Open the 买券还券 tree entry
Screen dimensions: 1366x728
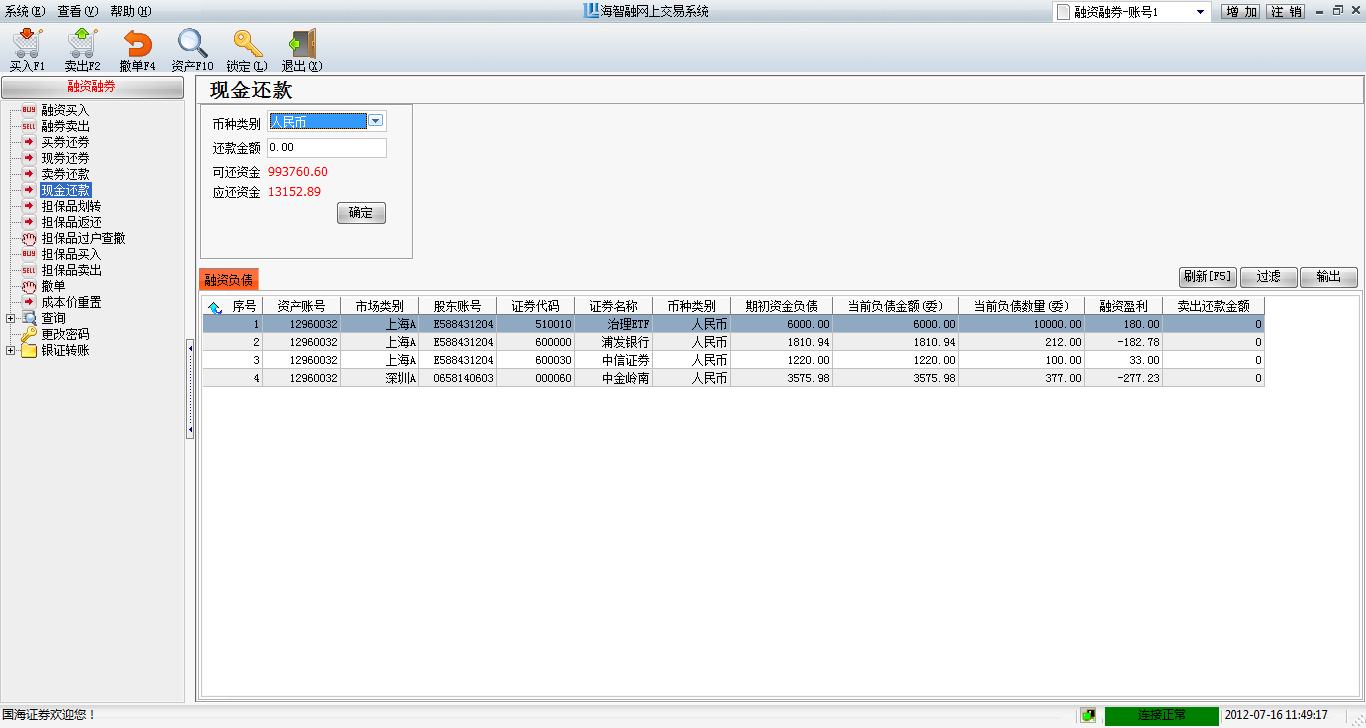(65, 142)
